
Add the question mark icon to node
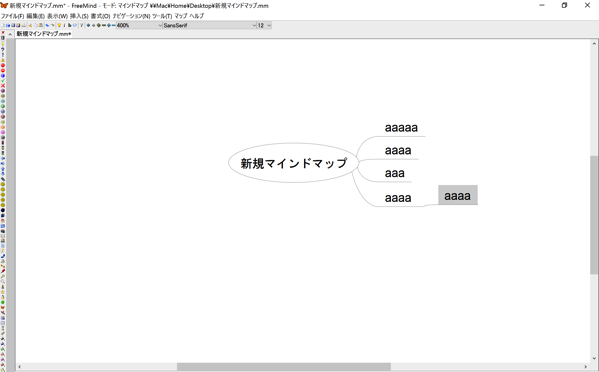point(3,49)
